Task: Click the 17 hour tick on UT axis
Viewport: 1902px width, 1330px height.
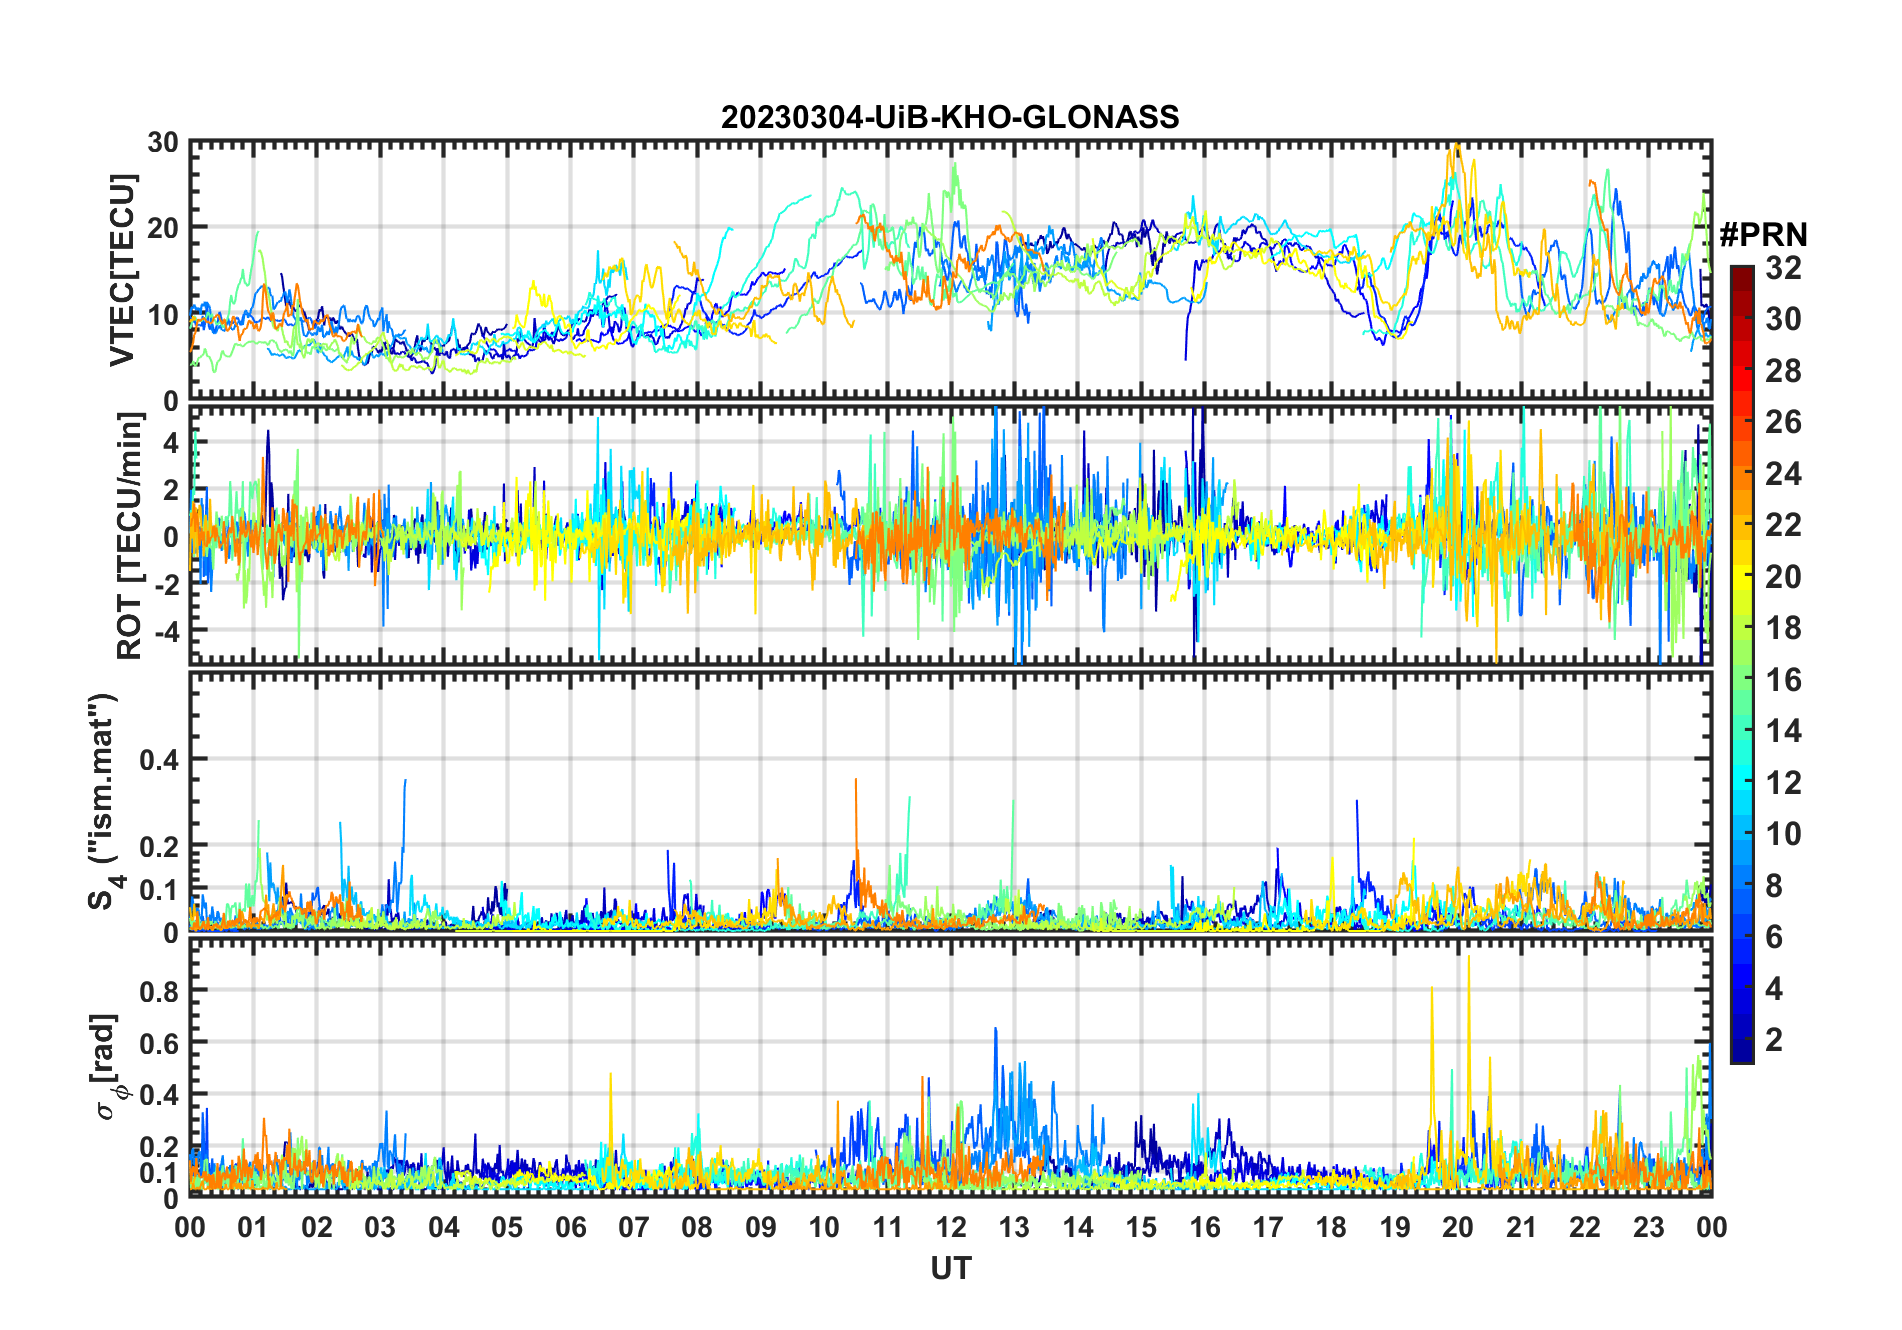Action: coord(1268,1227)
